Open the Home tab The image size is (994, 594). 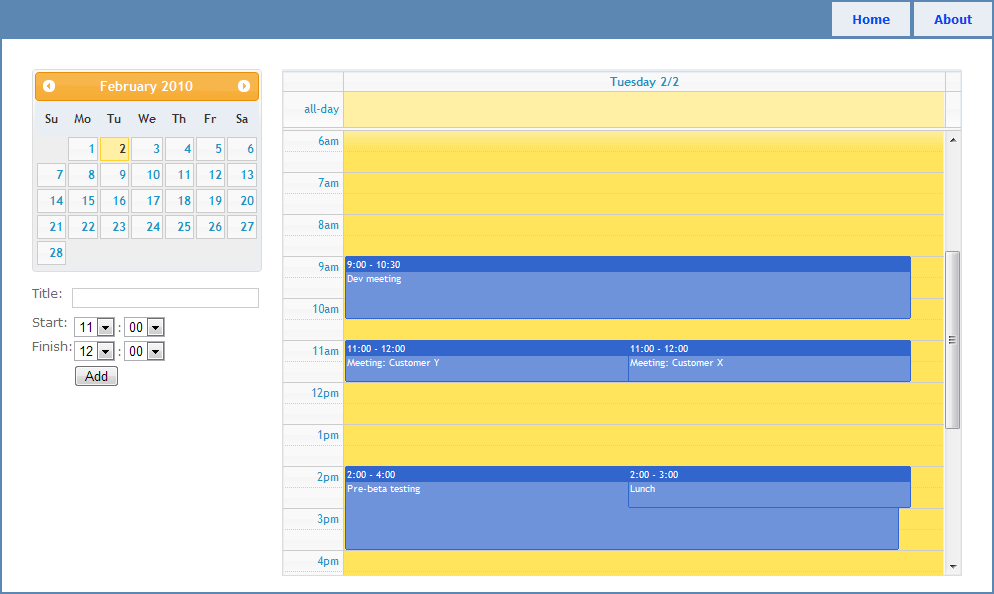(870, 20)
